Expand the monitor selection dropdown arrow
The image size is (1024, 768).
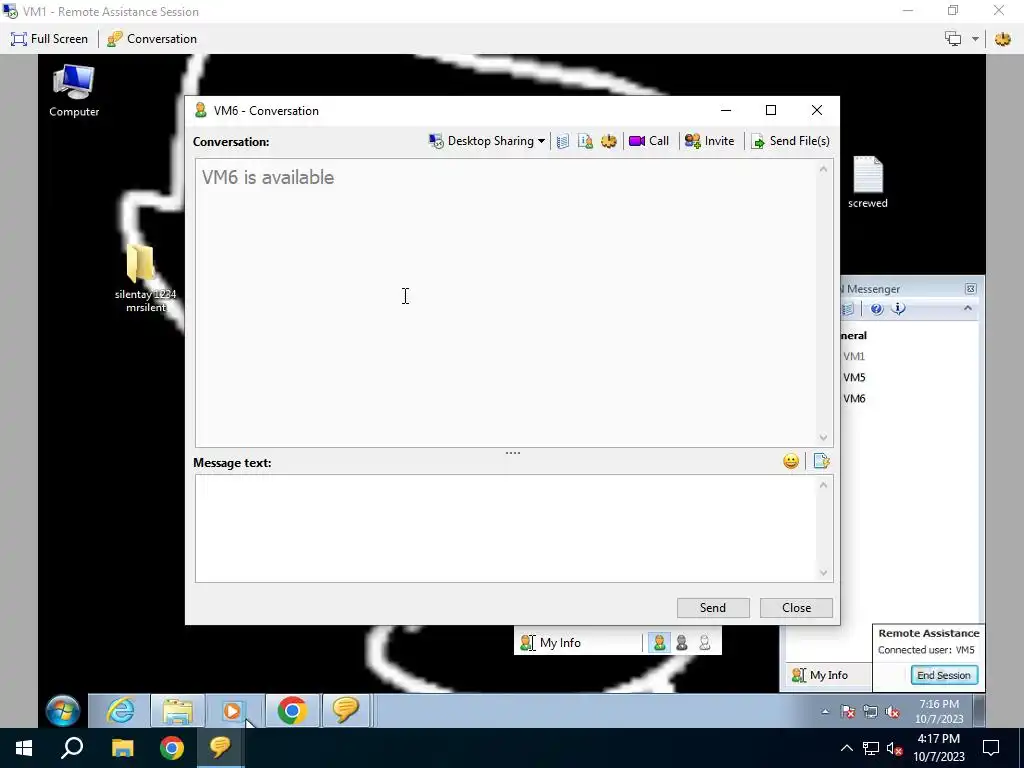point(975,39)
